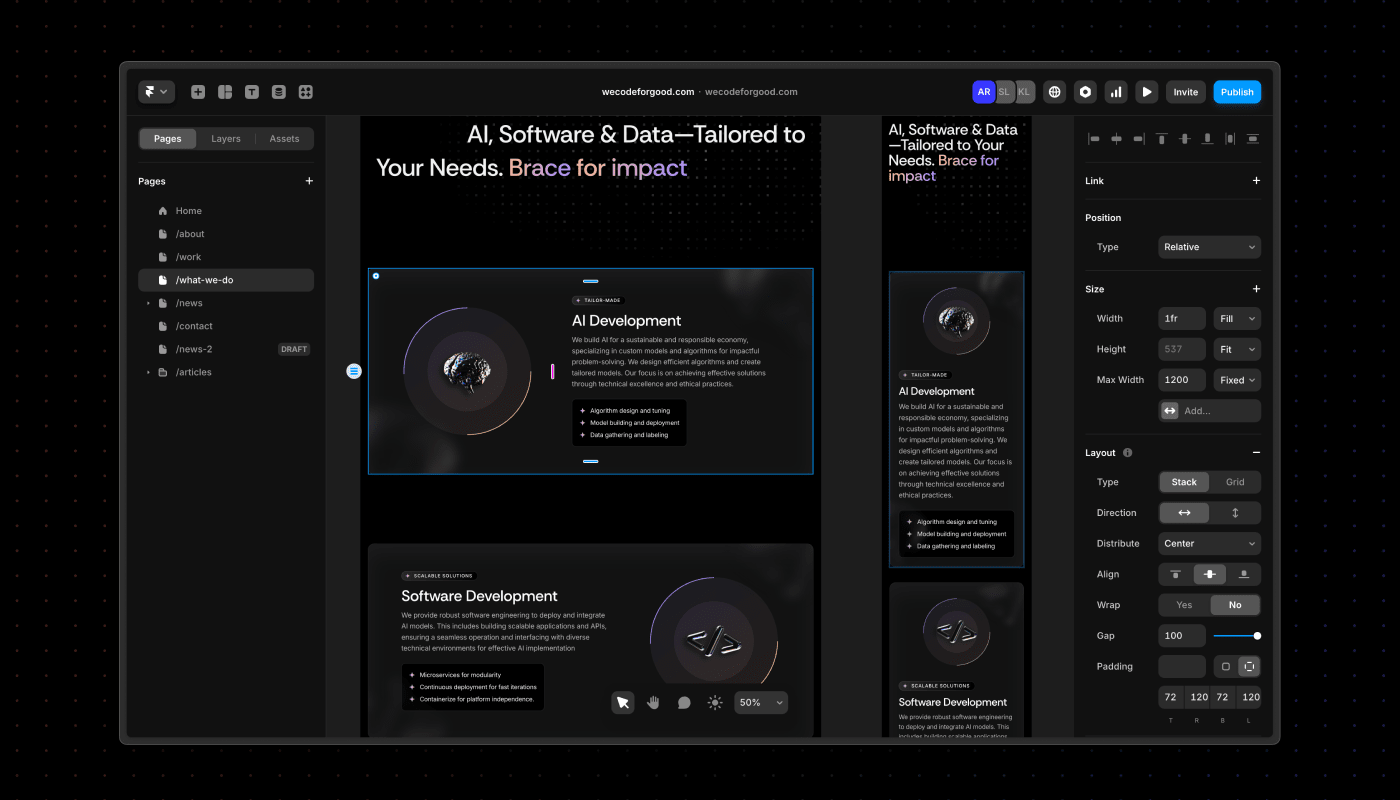Click the Add... size constraint field
Viewport: 1400px width, 800px height.
pyautogui.click(x=1209, y=411)
